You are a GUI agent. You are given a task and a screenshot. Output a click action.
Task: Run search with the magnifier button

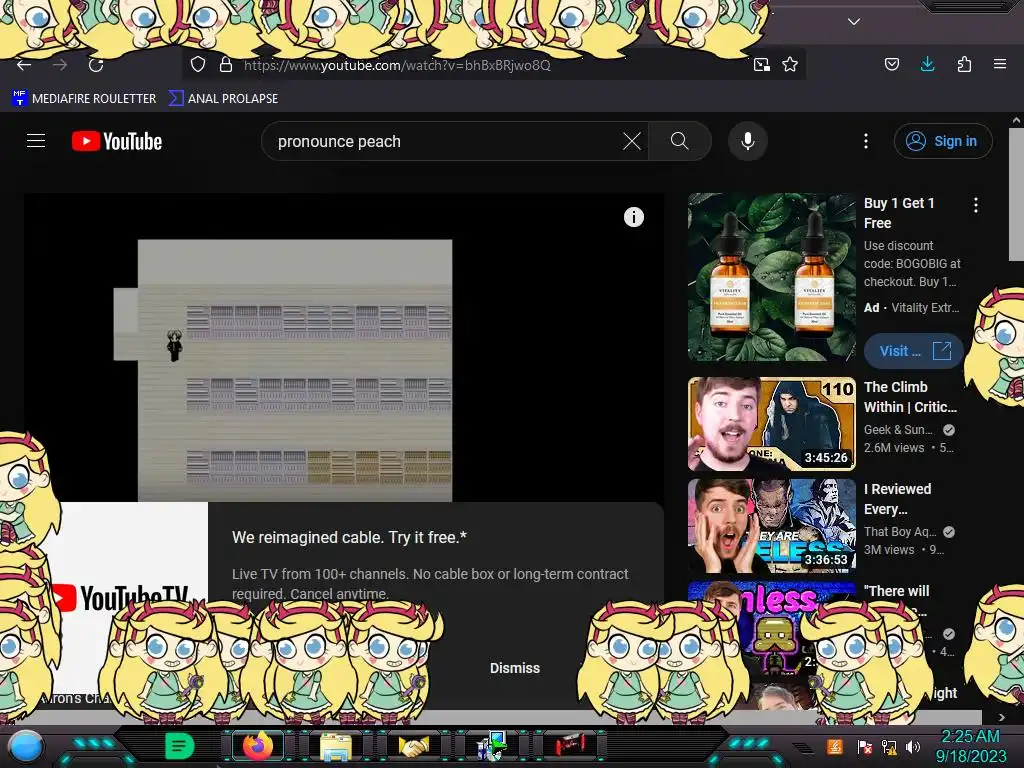click(x=680, y=141)
